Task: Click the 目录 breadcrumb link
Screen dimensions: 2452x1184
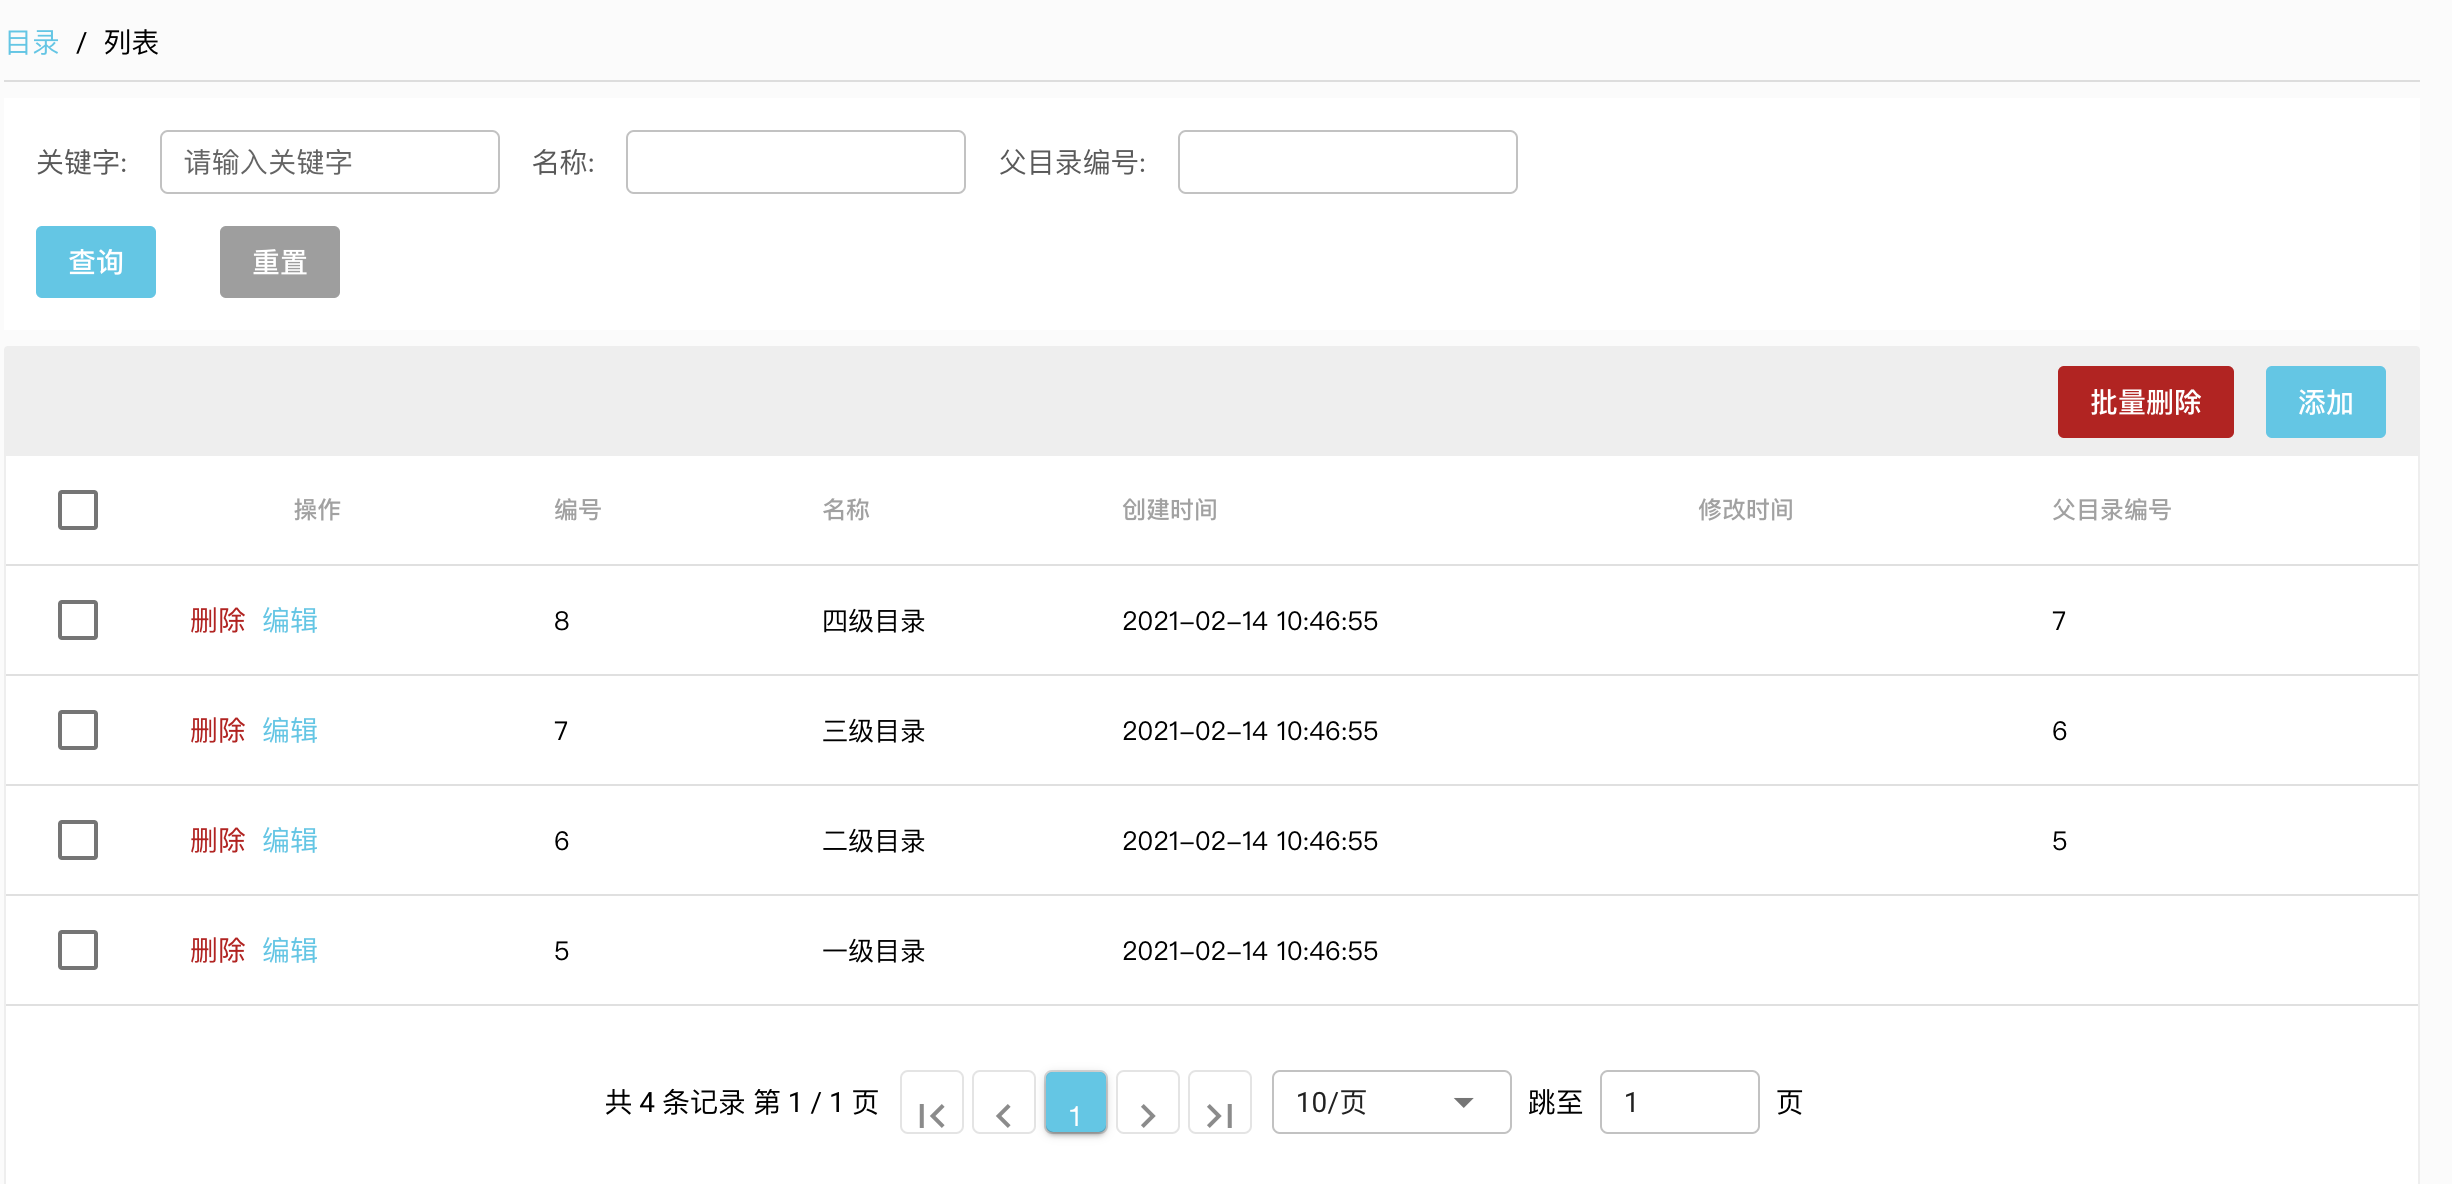Action: 33,42
